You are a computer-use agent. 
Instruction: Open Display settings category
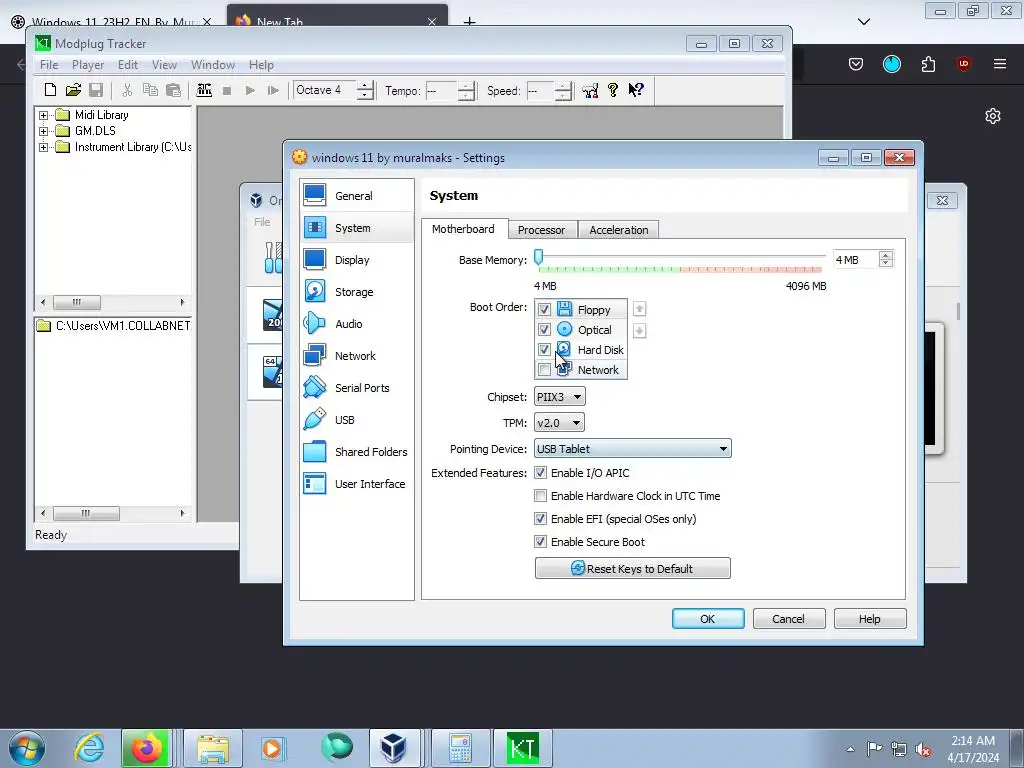click(357, 260)
